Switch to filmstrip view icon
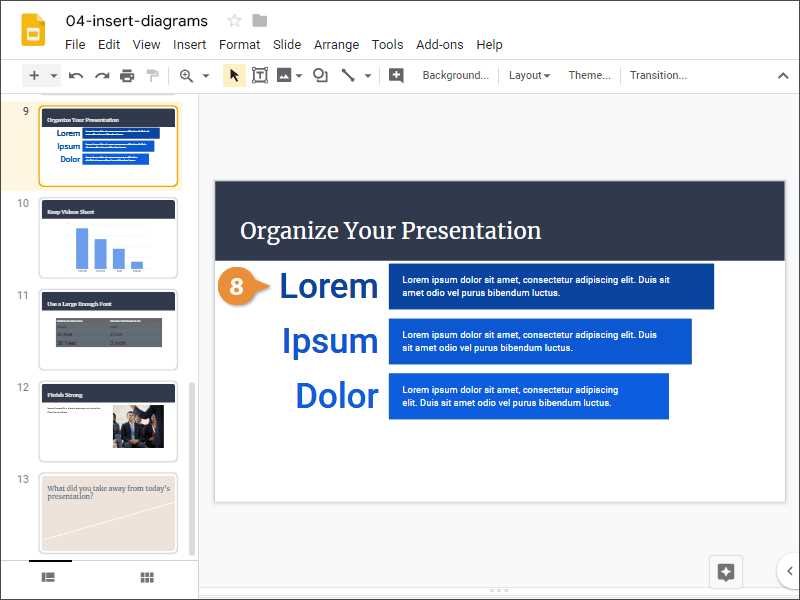 48,577
